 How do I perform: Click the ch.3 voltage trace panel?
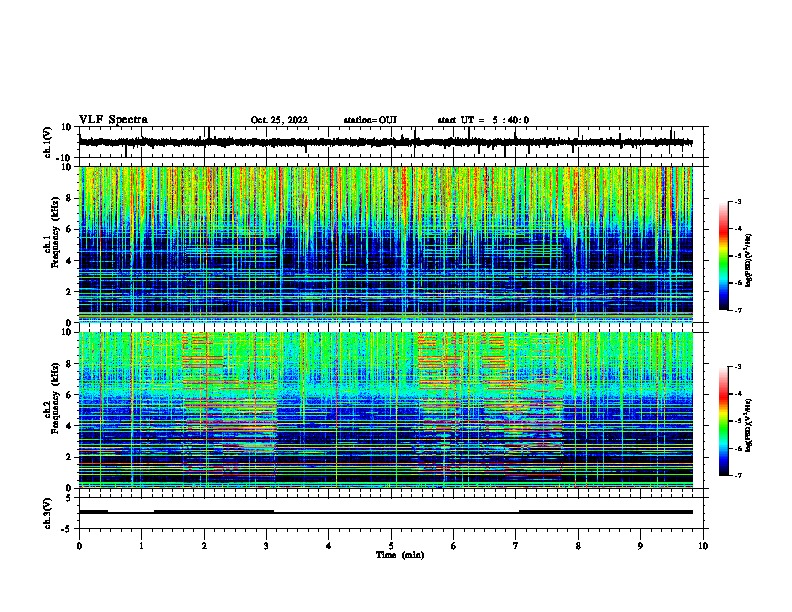(x=393, y=513)
